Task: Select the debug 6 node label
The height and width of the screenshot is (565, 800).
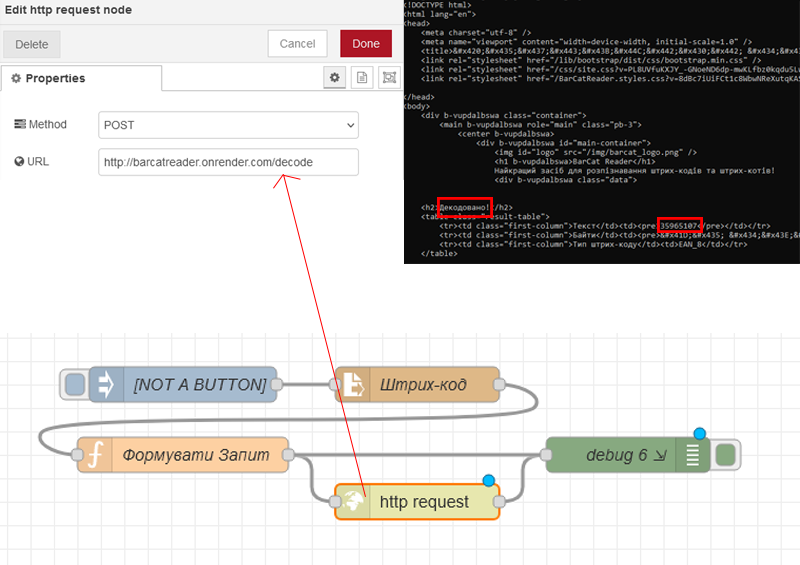Action: click(x=616, y=455)
